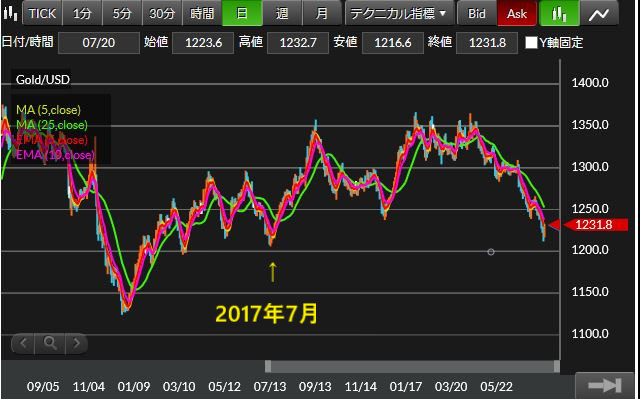This screenshot has width=640, height=399.
Task: Click the 01/17 date axis label
Action: coord(406,386)
